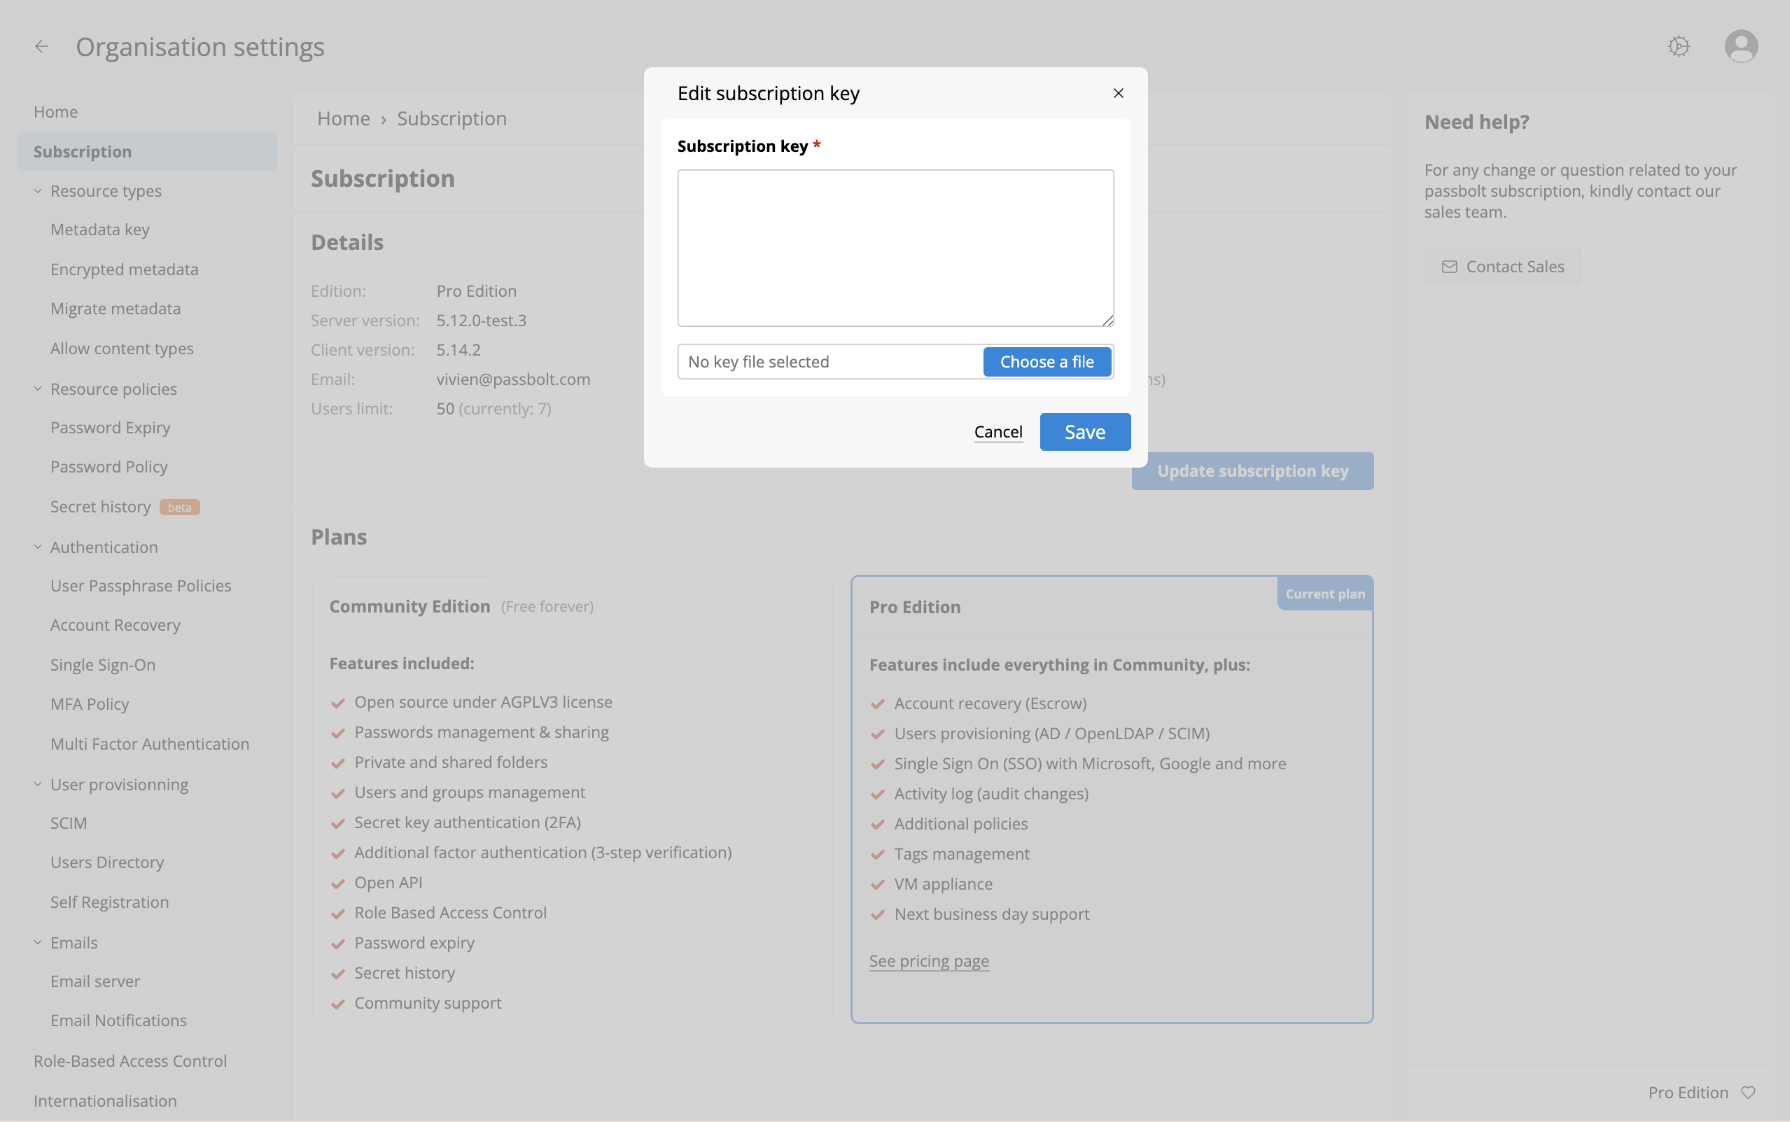This screenshot has height=1122, width=1790.
Task: Click the Resource policies section label
Action: coord(114,389)
